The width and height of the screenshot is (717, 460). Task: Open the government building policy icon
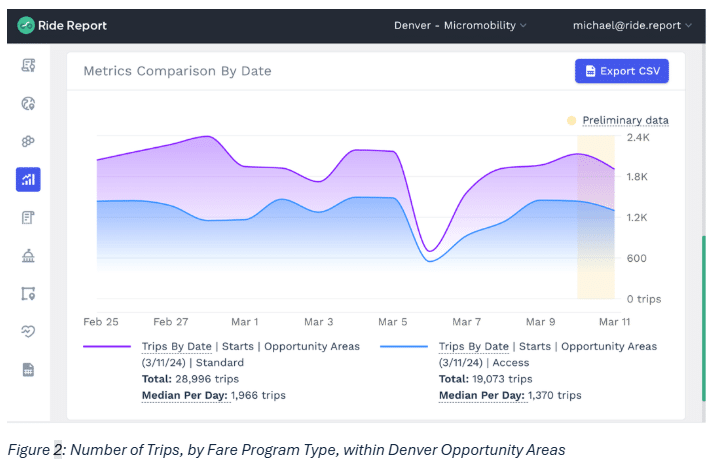(x=29, y=256)
